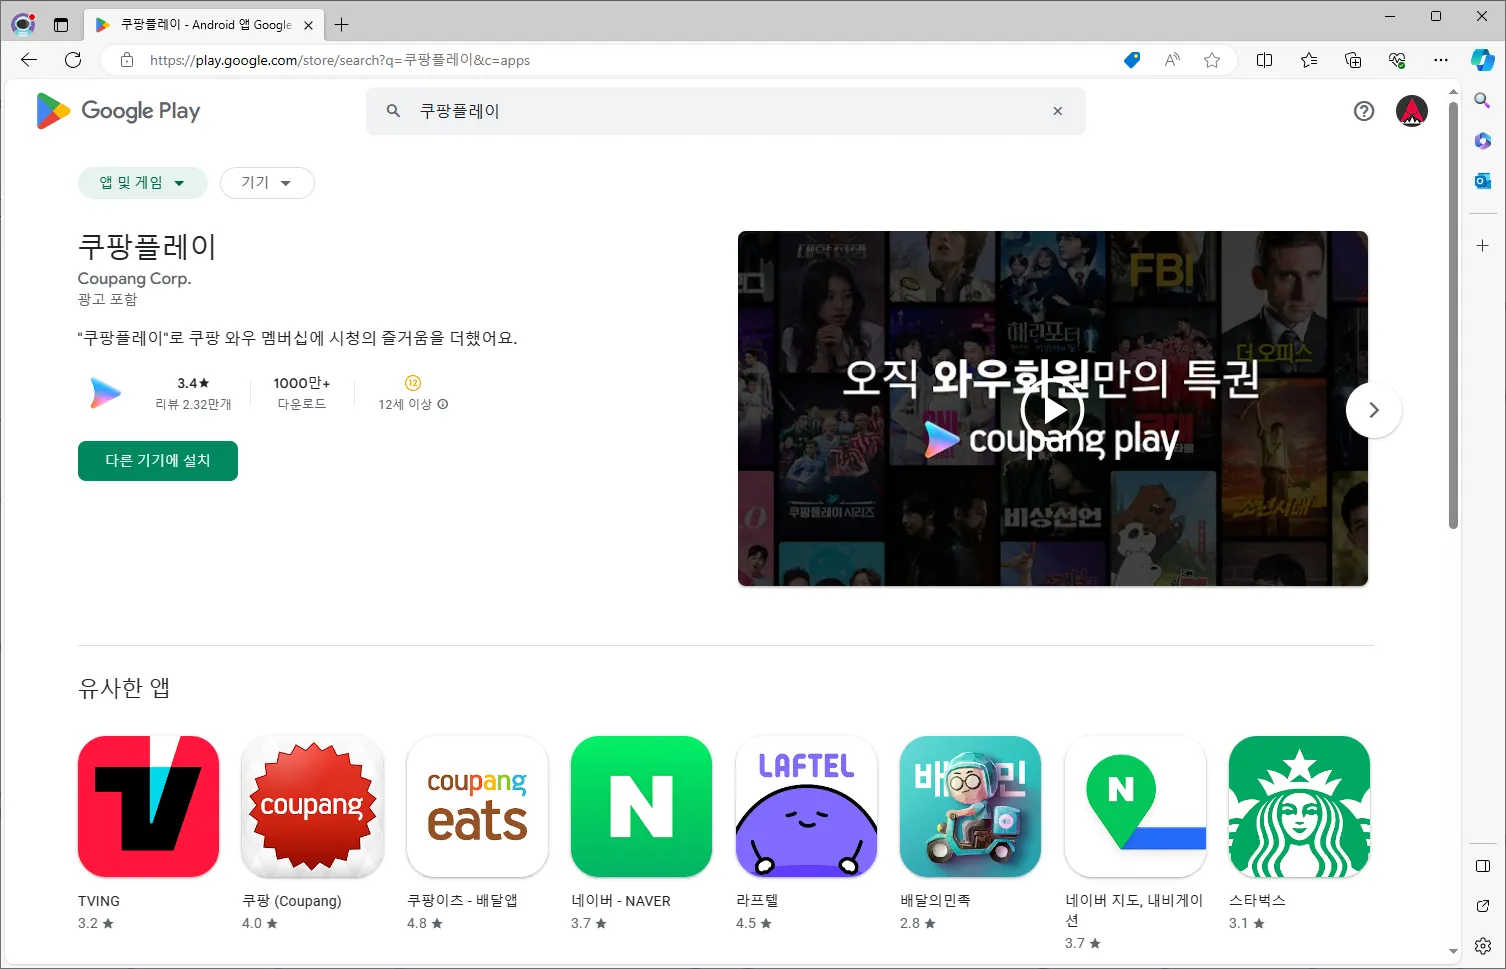
Task: Open the browser Settings and more menu
Action: 1441,60
